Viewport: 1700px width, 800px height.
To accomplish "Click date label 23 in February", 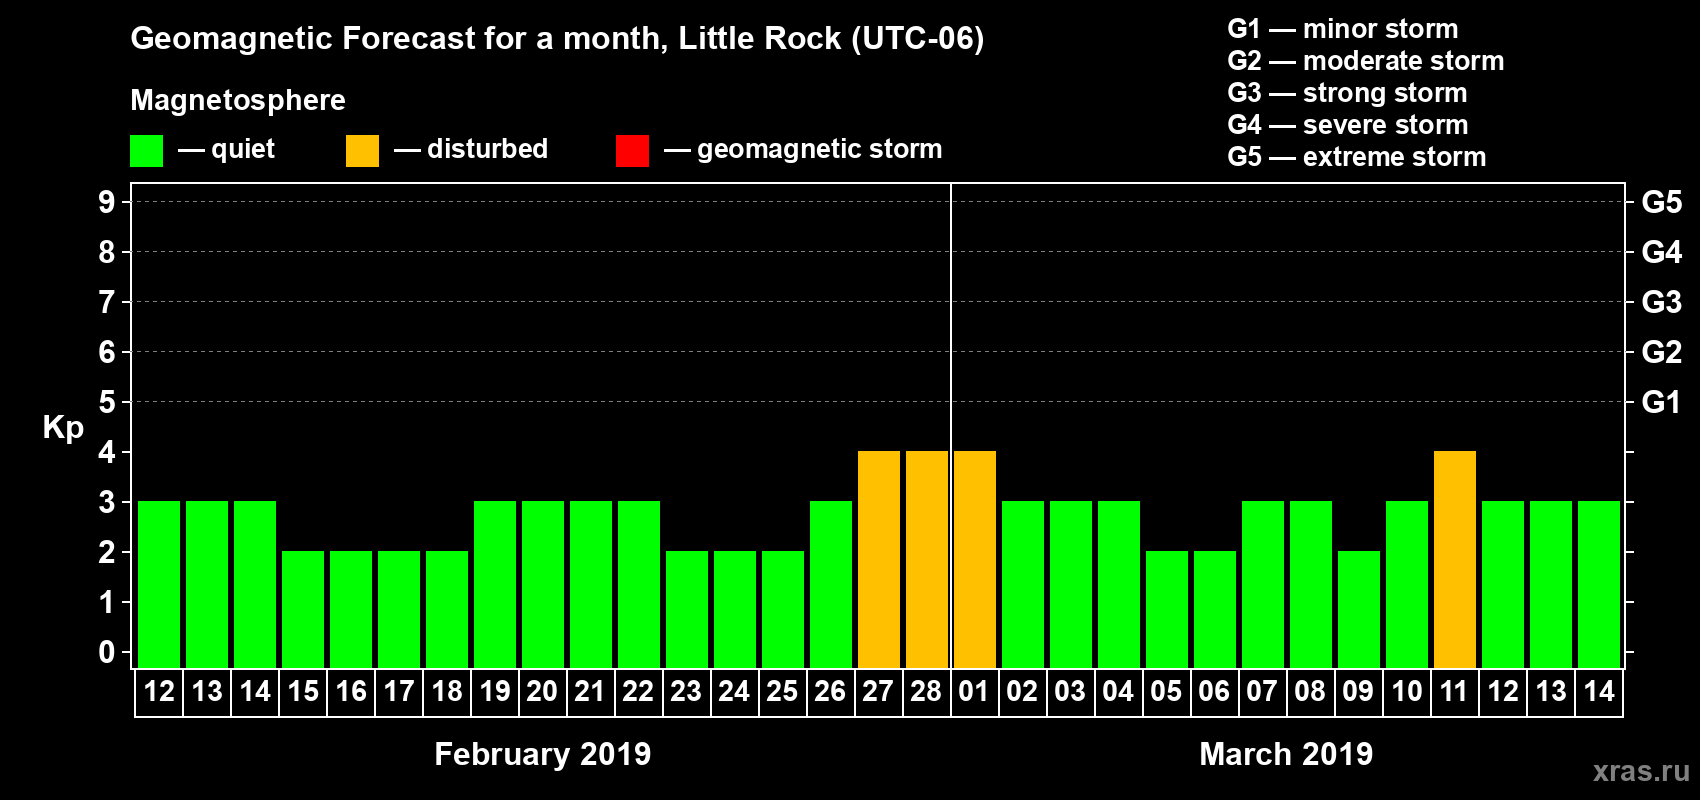I will (x=686, y=692).
